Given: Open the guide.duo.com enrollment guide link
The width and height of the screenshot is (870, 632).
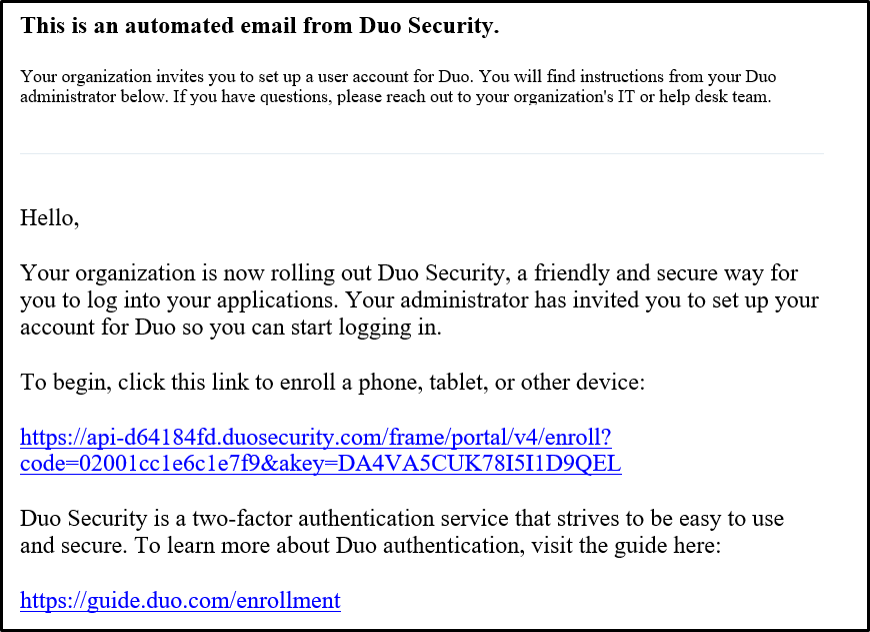Looking at the screenshot, I should (180, 600).
